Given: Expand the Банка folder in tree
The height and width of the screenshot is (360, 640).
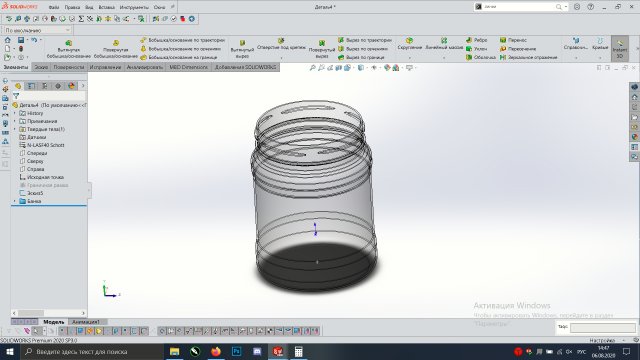Looking at the screenshot, I should tap(15, 201).
